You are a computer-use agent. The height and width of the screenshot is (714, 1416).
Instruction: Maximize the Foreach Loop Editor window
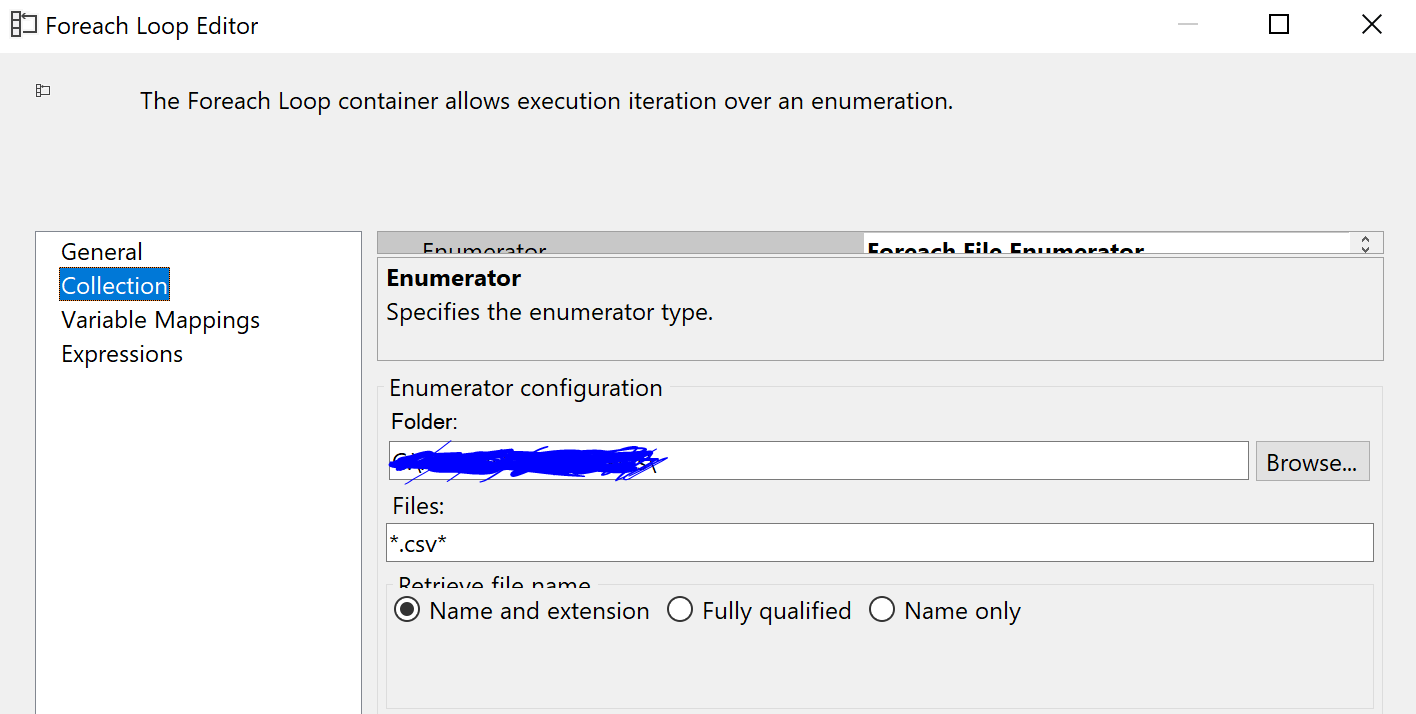[x=1279, y=25]
